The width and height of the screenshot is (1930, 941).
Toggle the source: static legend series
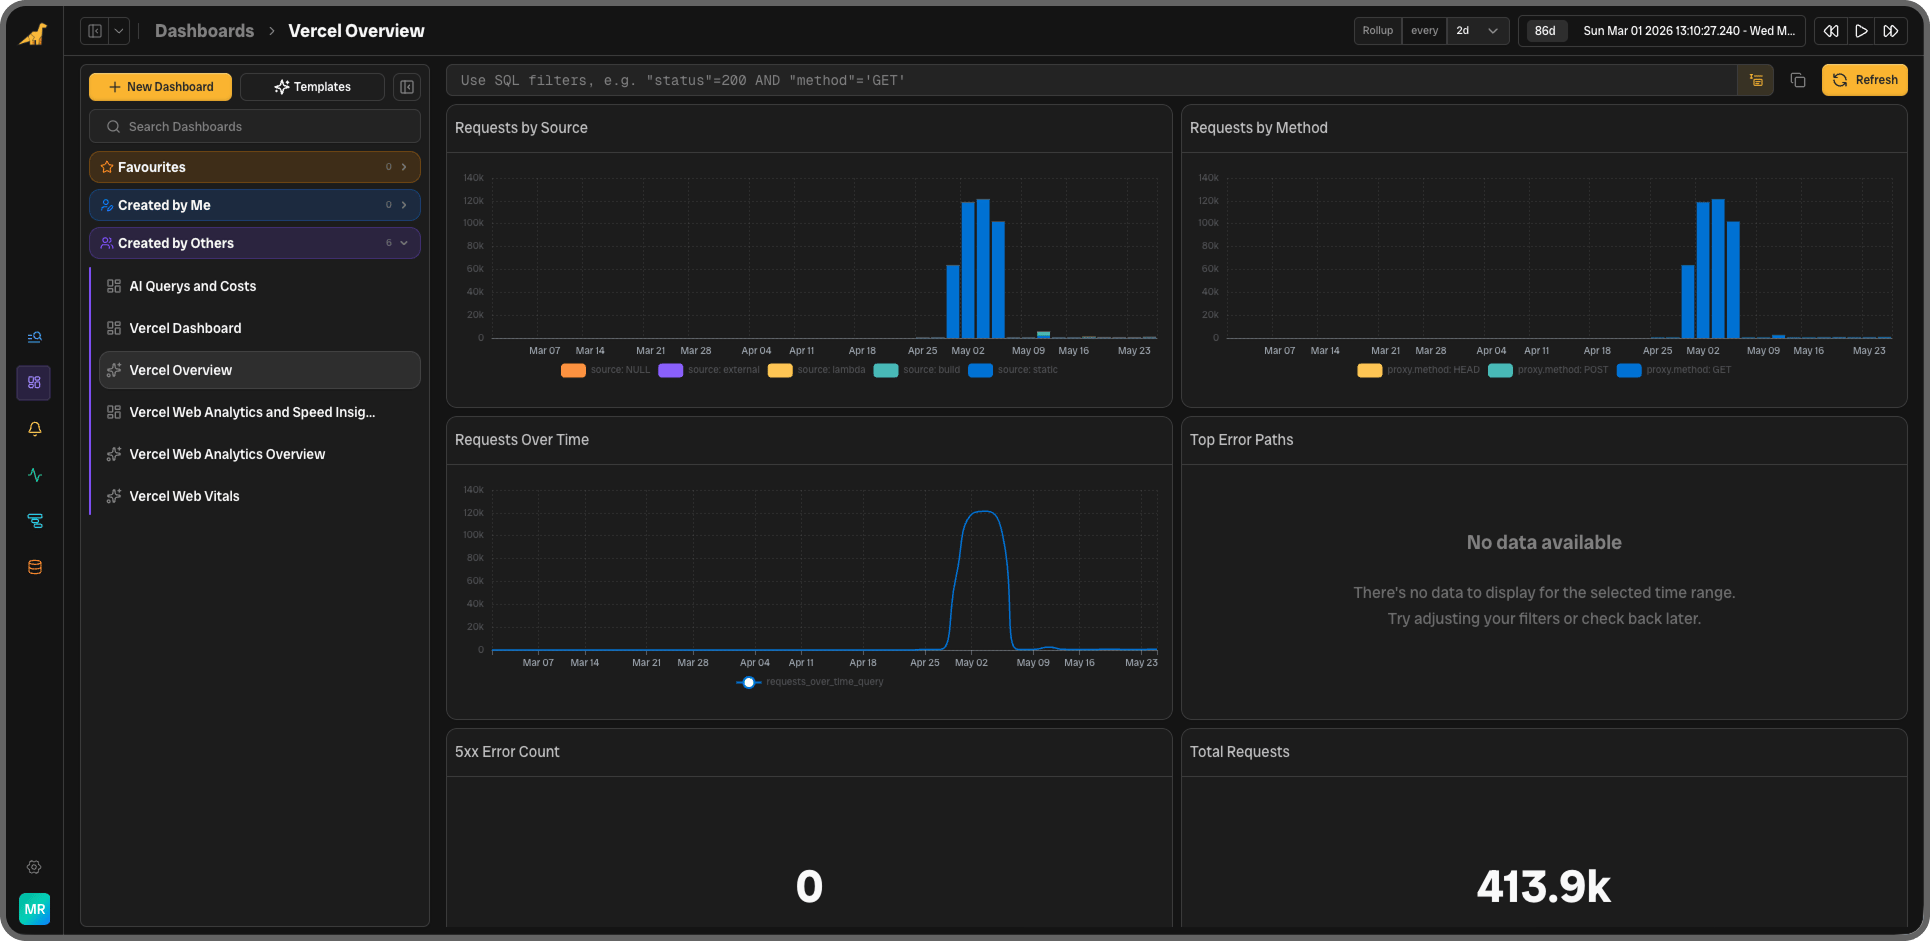click(1013, 370)
